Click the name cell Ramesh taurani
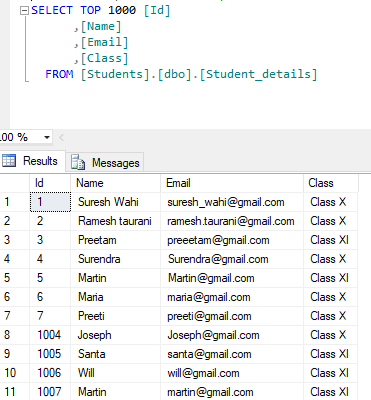Image resolution: width=371 pixels, height=400 pixels. click(x=115, y=221)
